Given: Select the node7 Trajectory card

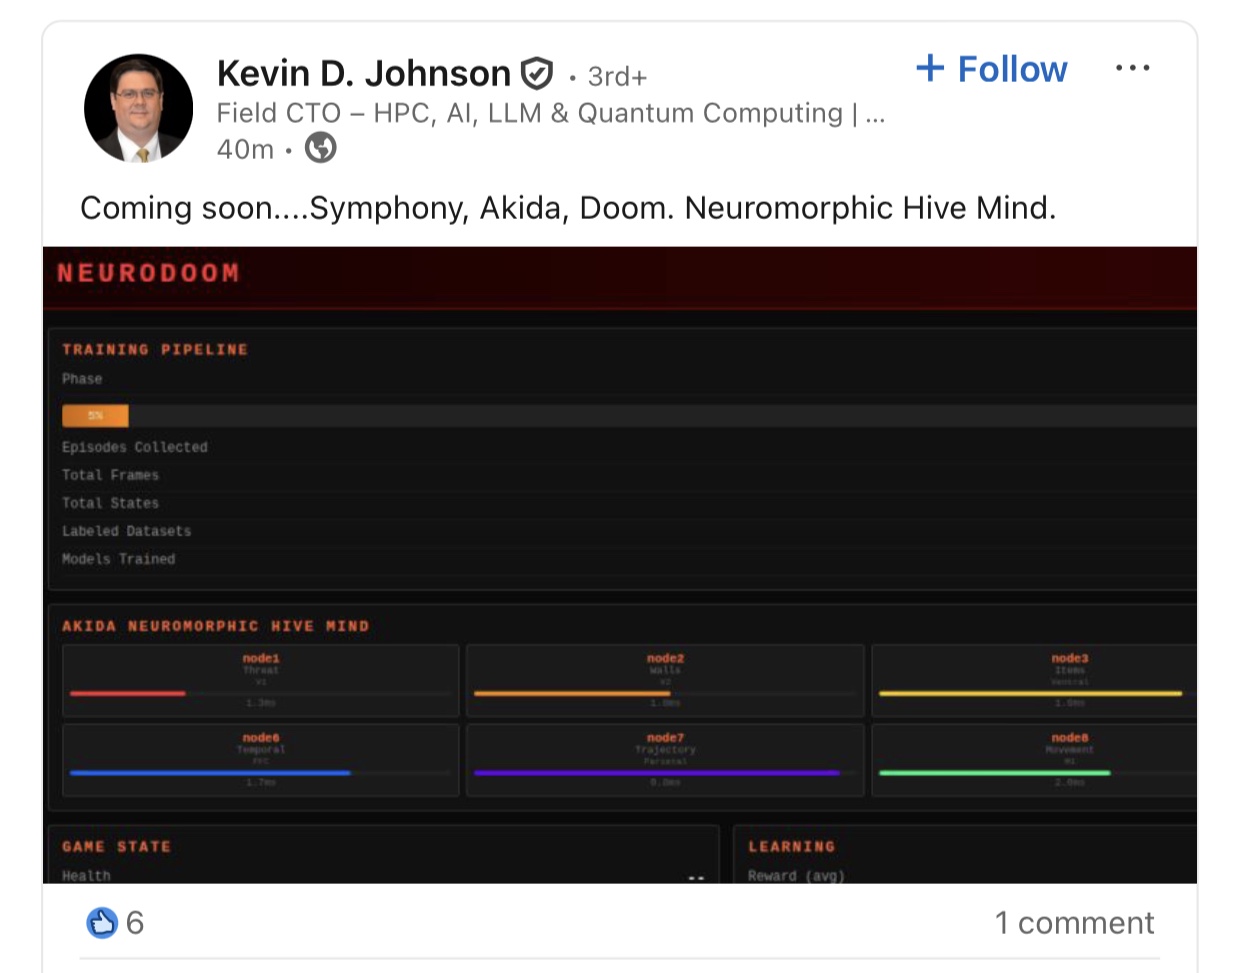Looking at the screenshot, I should pos(665,760).
